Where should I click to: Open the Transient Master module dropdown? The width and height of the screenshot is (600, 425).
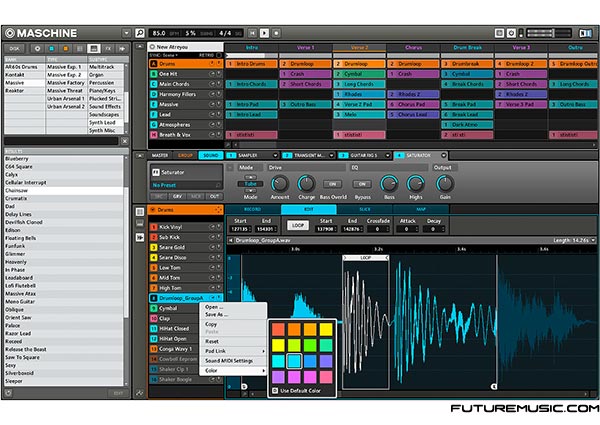[x=331, y=155]
